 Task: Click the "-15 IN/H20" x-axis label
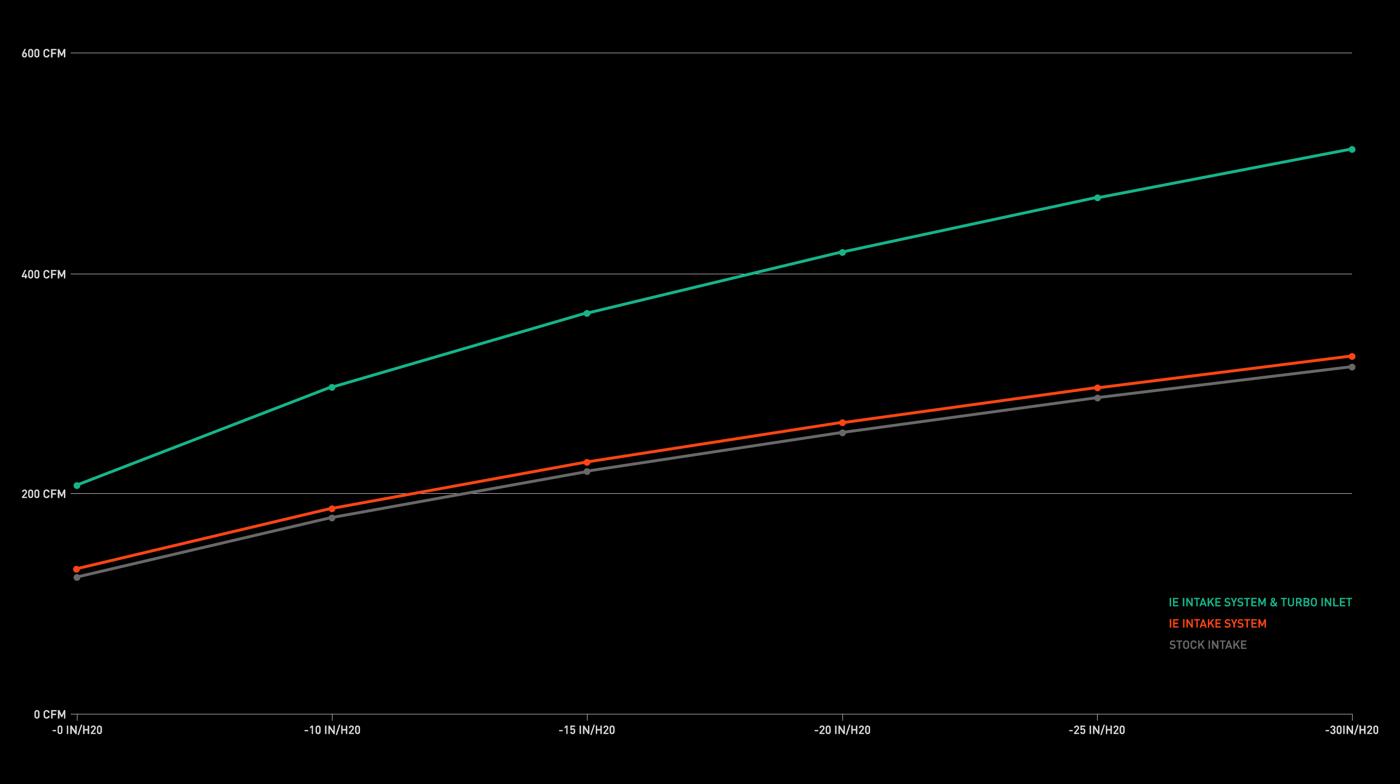tap(587, 730)
